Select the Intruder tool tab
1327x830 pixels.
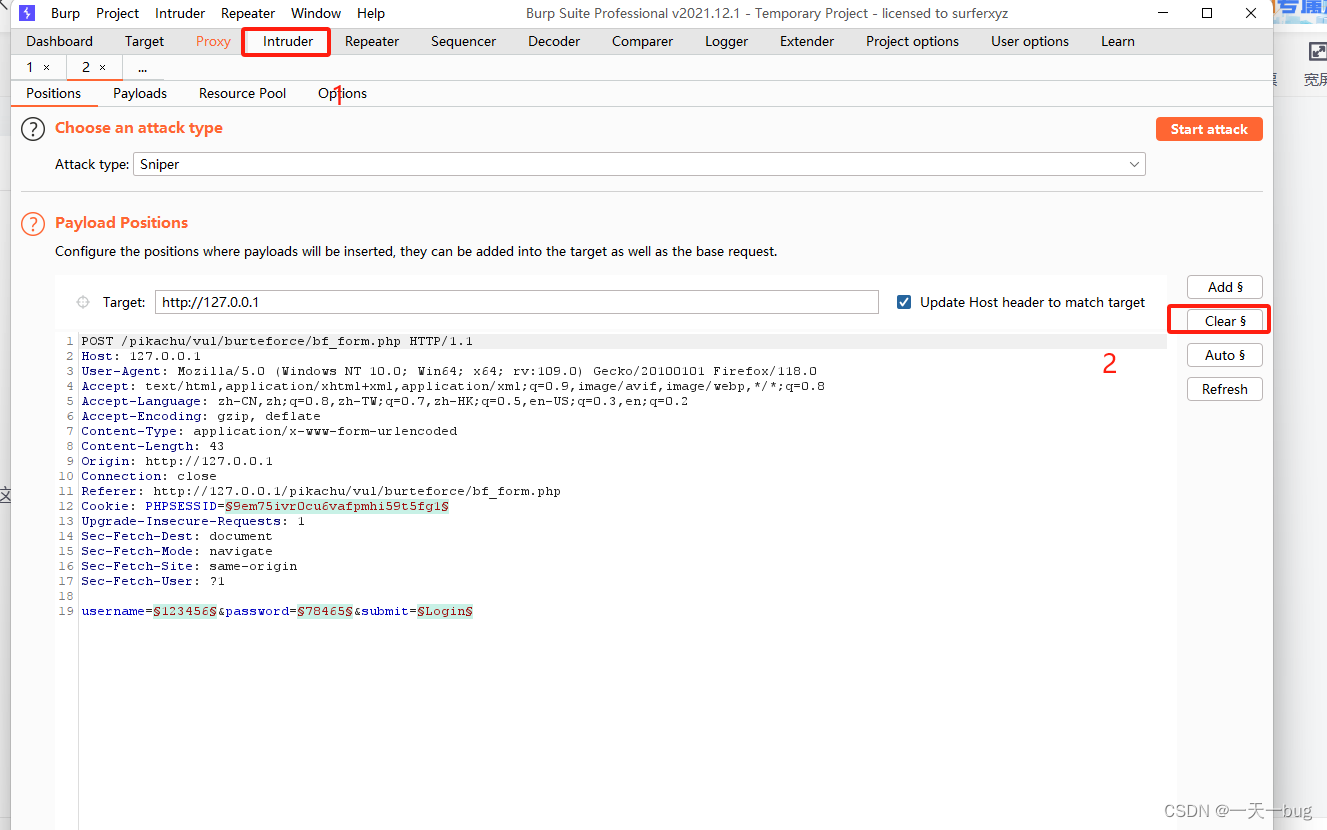[288, 41]
